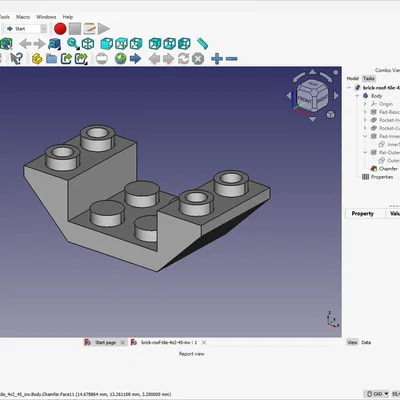Image resolution: width=400 pixels, height=400 pixels.
Task: Set isometric view with wireframe cube icon
Action: pyautogui.click(x=88, y=44)
